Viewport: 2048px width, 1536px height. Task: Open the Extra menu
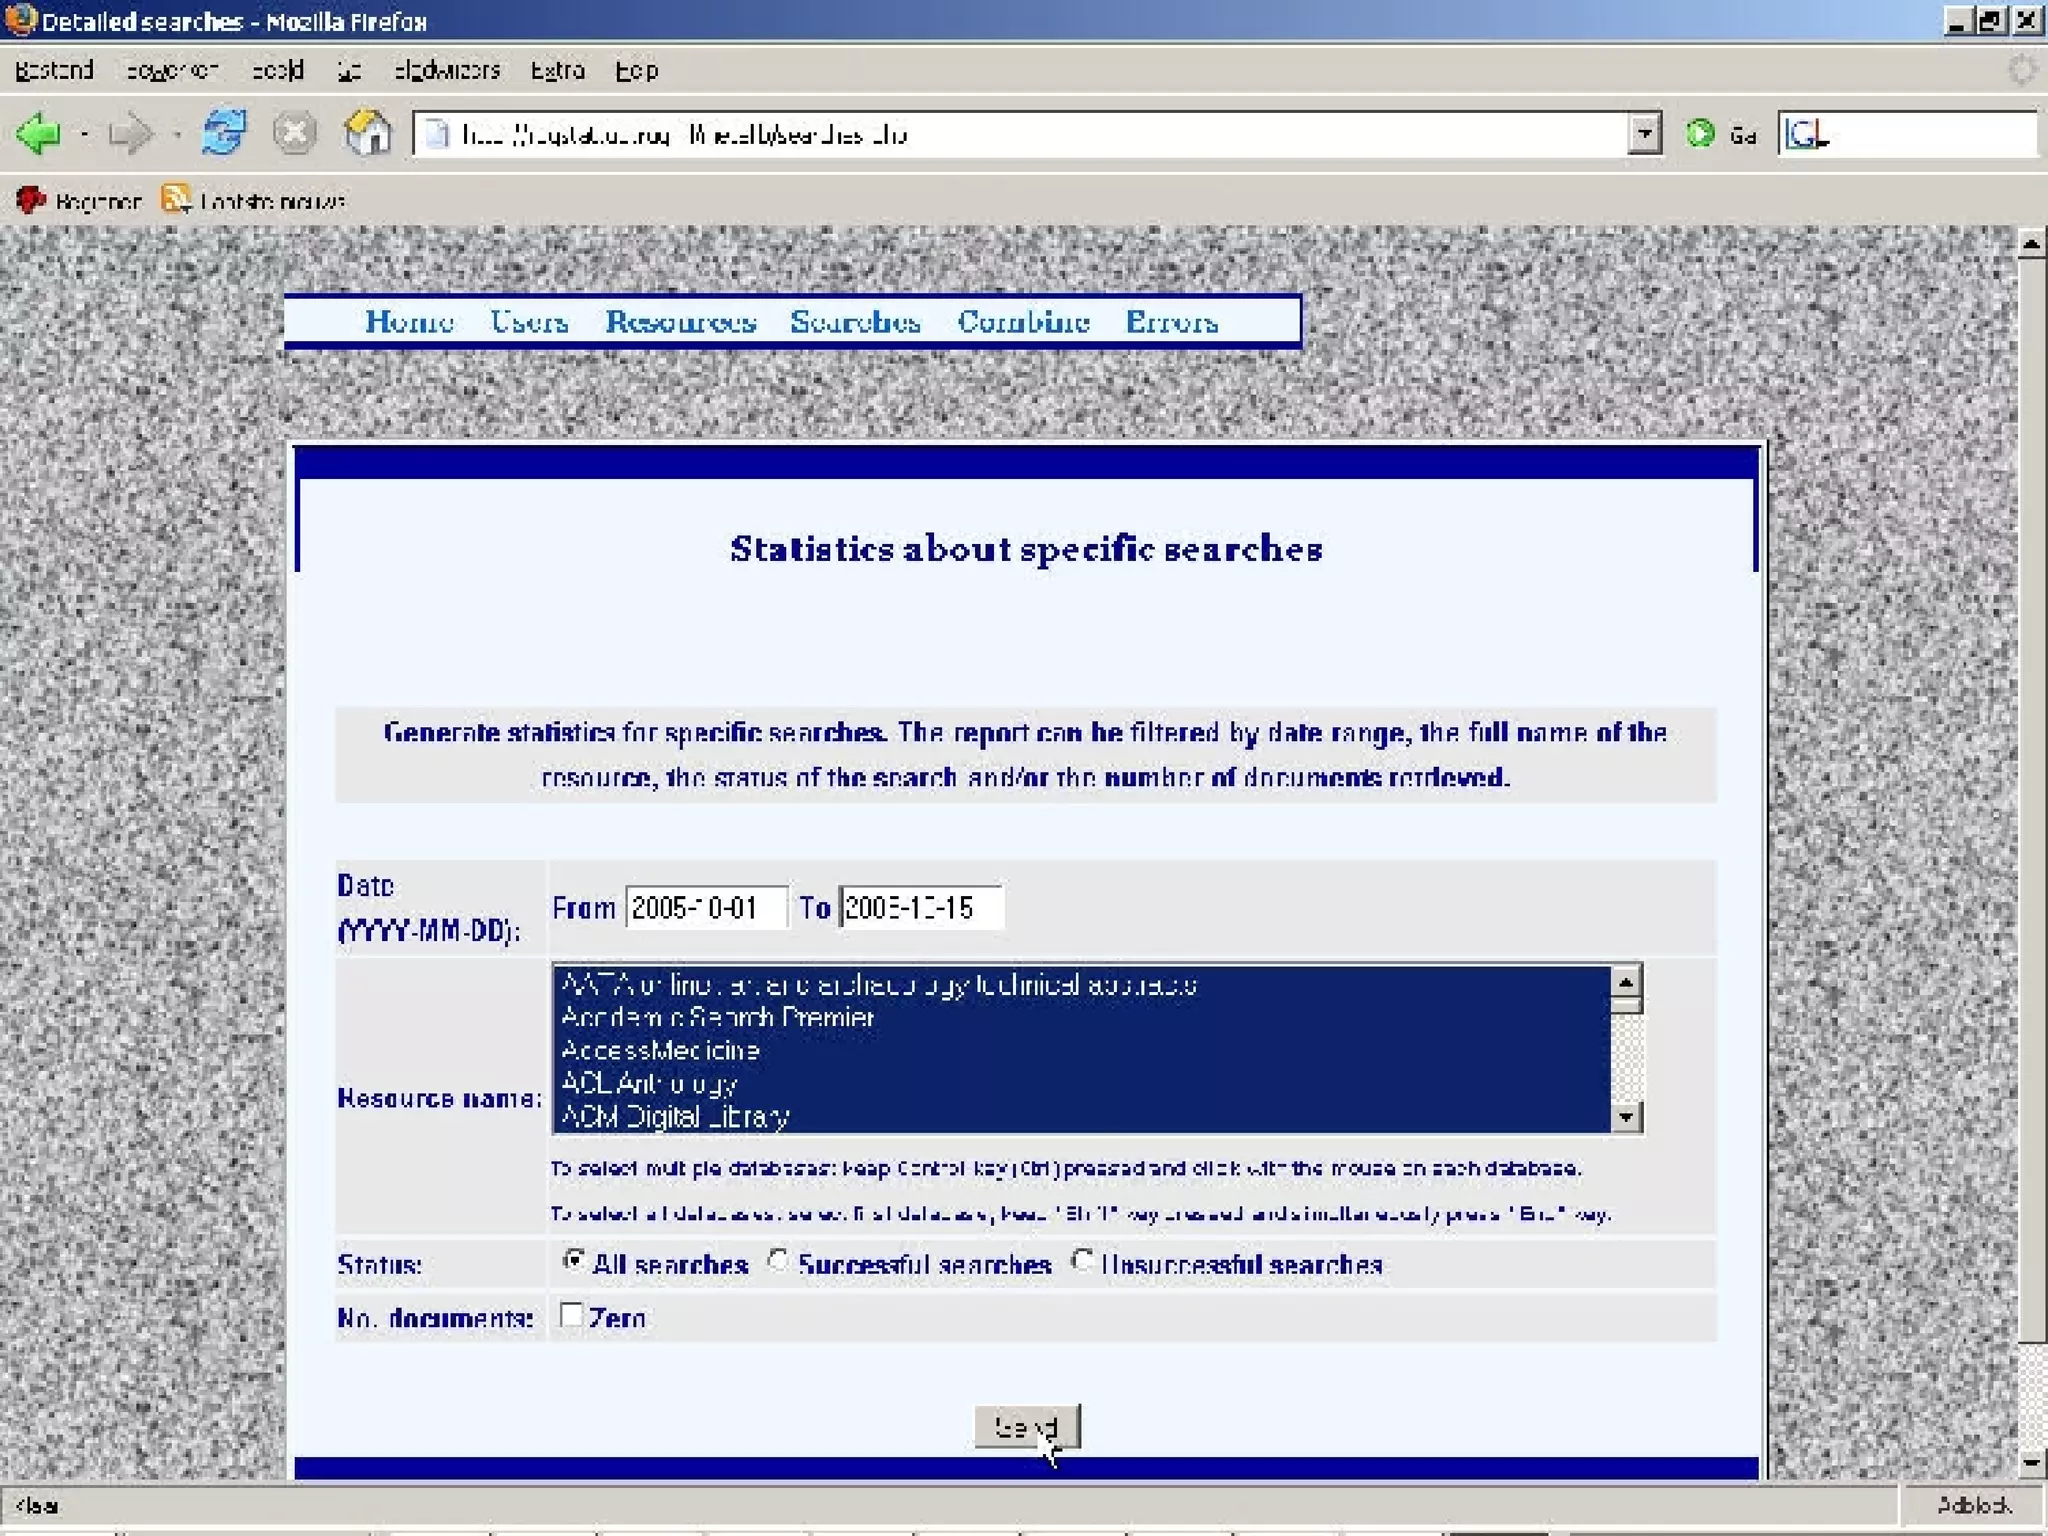click(x=557, y=70)
